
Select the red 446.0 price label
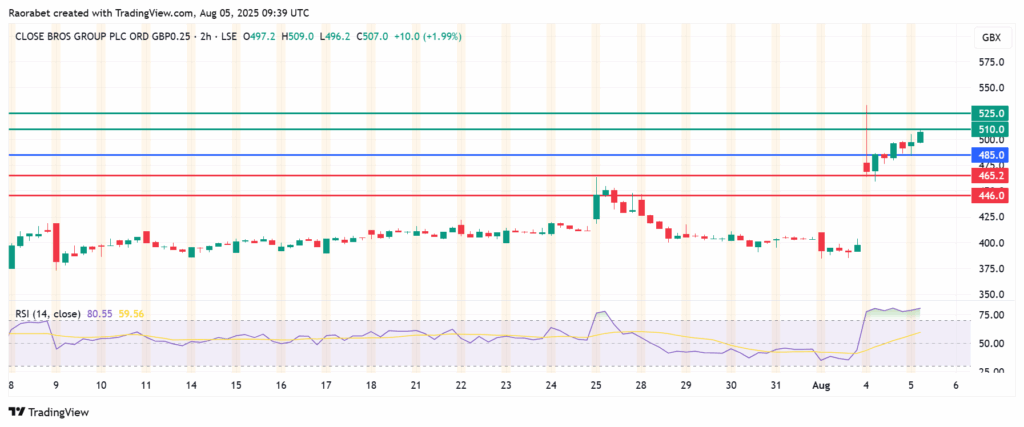[988, 196]
